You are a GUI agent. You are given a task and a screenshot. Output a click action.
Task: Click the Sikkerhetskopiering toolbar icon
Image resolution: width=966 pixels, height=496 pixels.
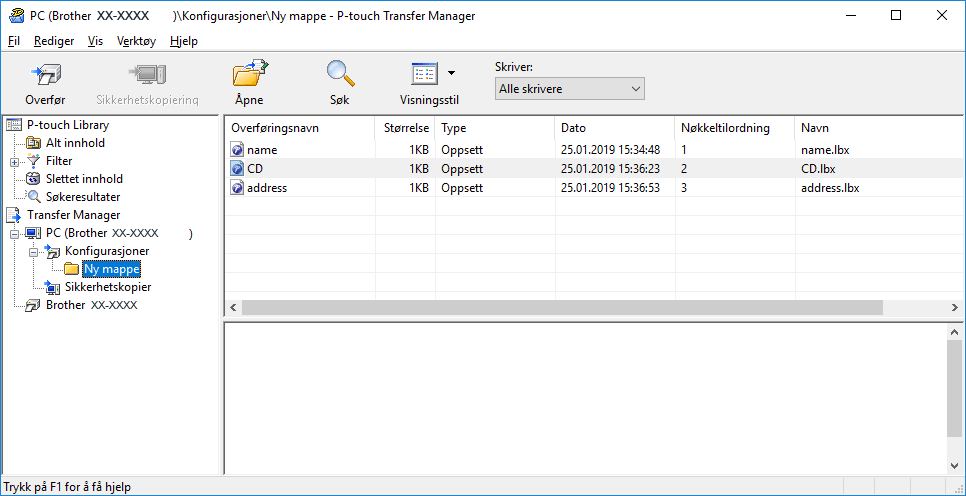[147, 75]
